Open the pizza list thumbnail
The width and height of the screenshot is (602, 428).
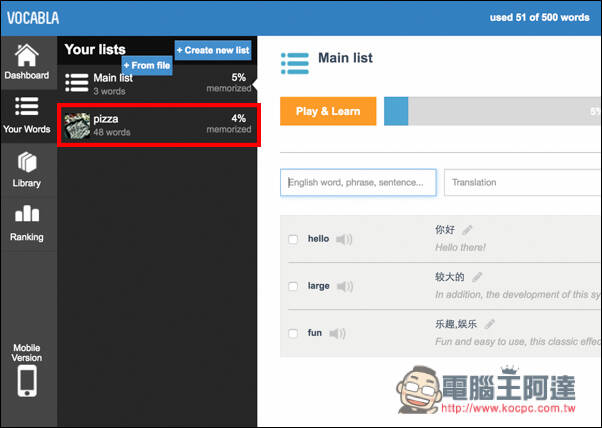[77, 125]
